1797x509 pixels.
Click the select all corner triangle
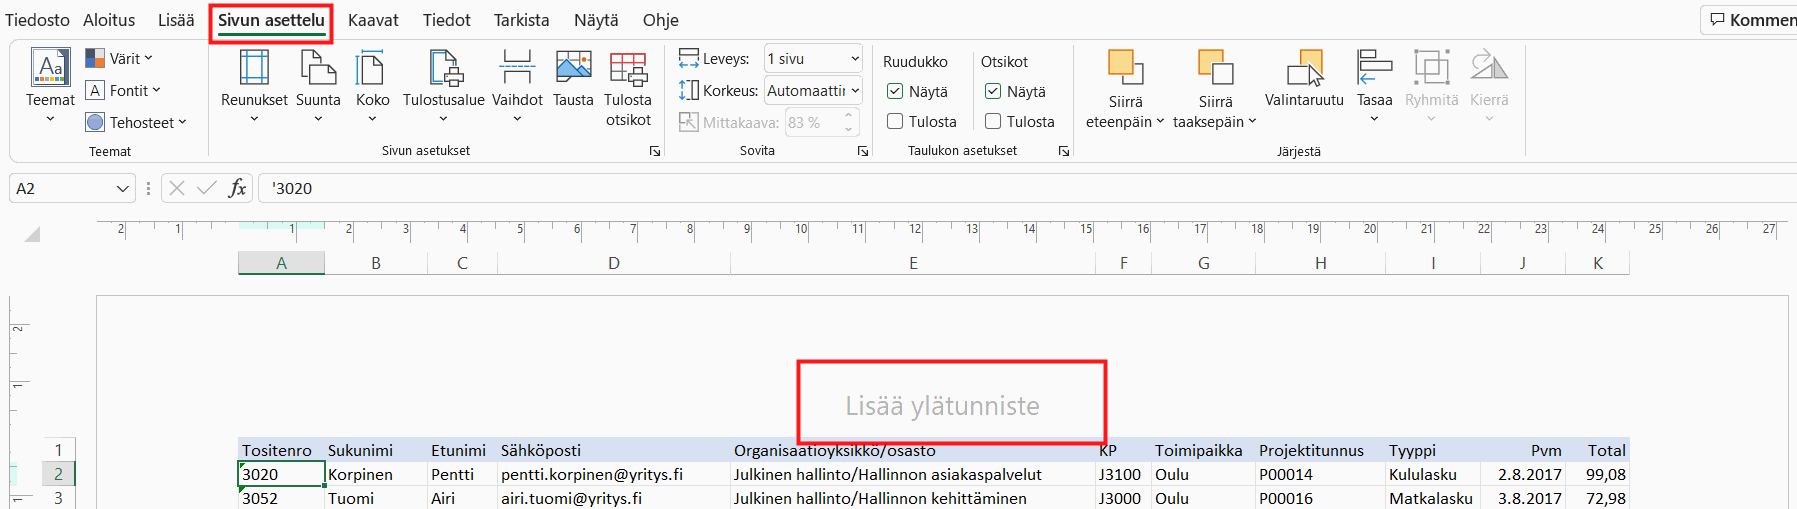tap(33, 233)
